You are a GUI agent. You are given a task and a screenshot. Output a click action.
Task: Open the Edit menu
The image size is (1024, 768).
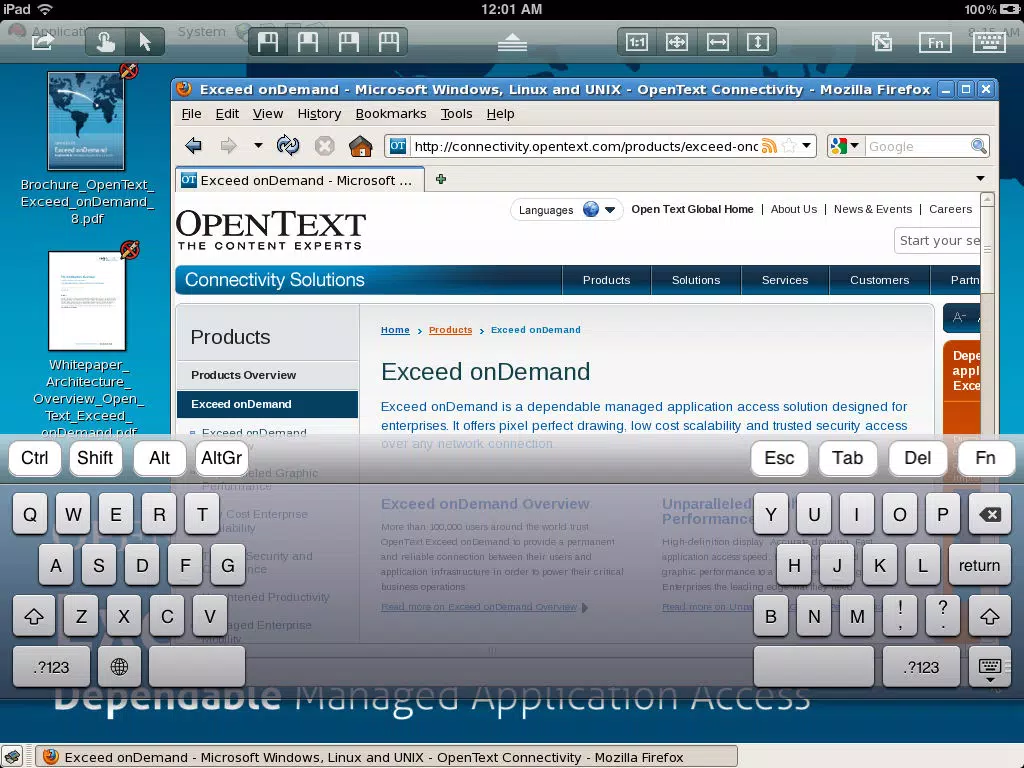[x=227, y=114]
